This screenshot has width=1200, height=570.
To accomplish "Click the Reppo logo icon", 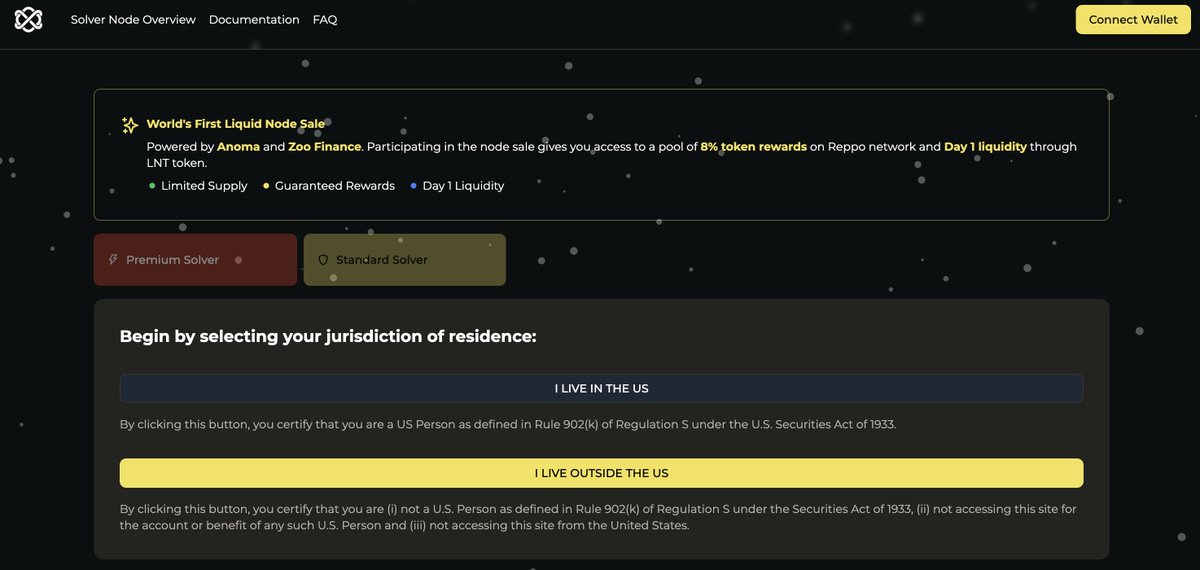I will tap(29, 19).
